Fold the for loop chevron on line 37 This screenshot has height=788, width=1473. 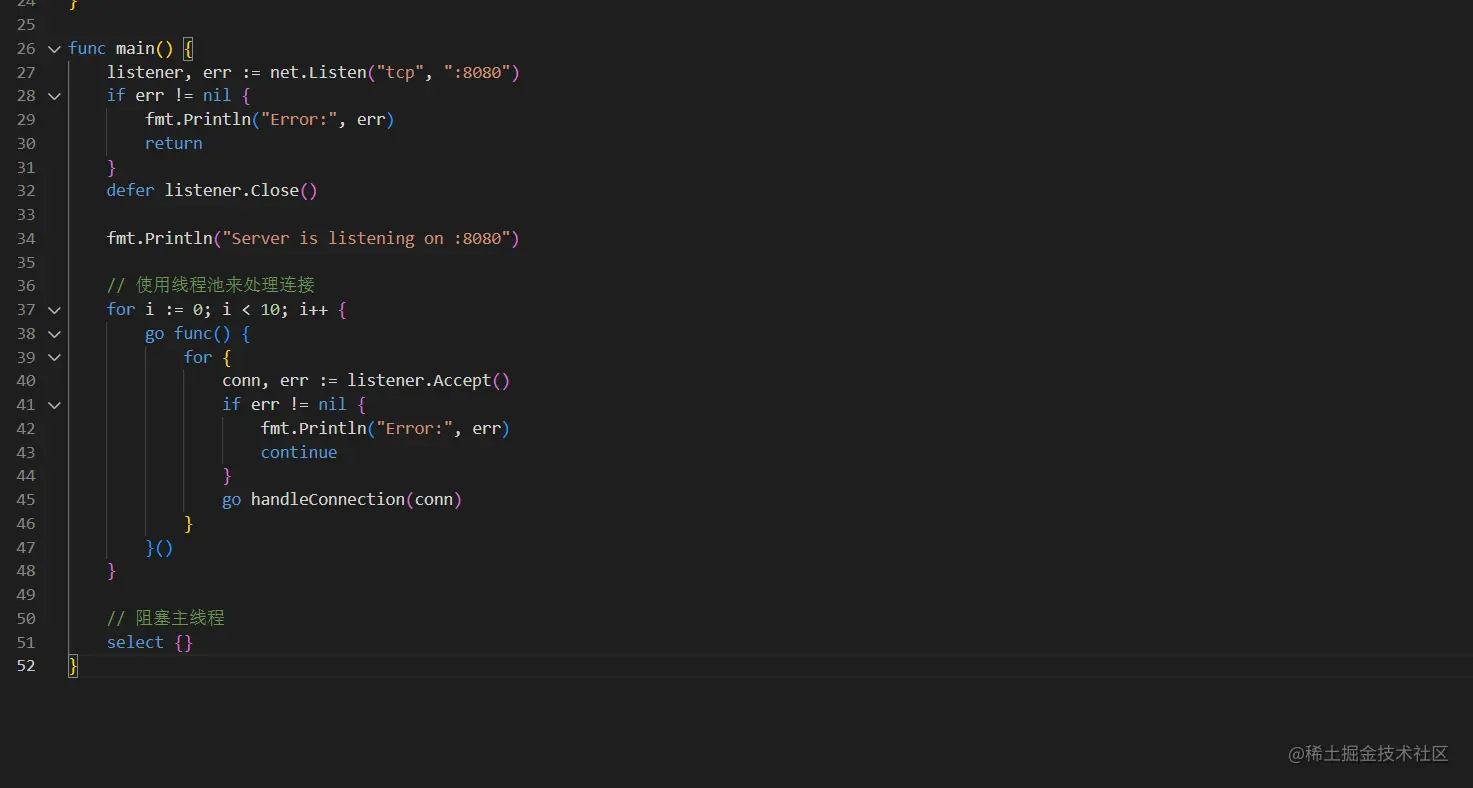pos(54,310)
